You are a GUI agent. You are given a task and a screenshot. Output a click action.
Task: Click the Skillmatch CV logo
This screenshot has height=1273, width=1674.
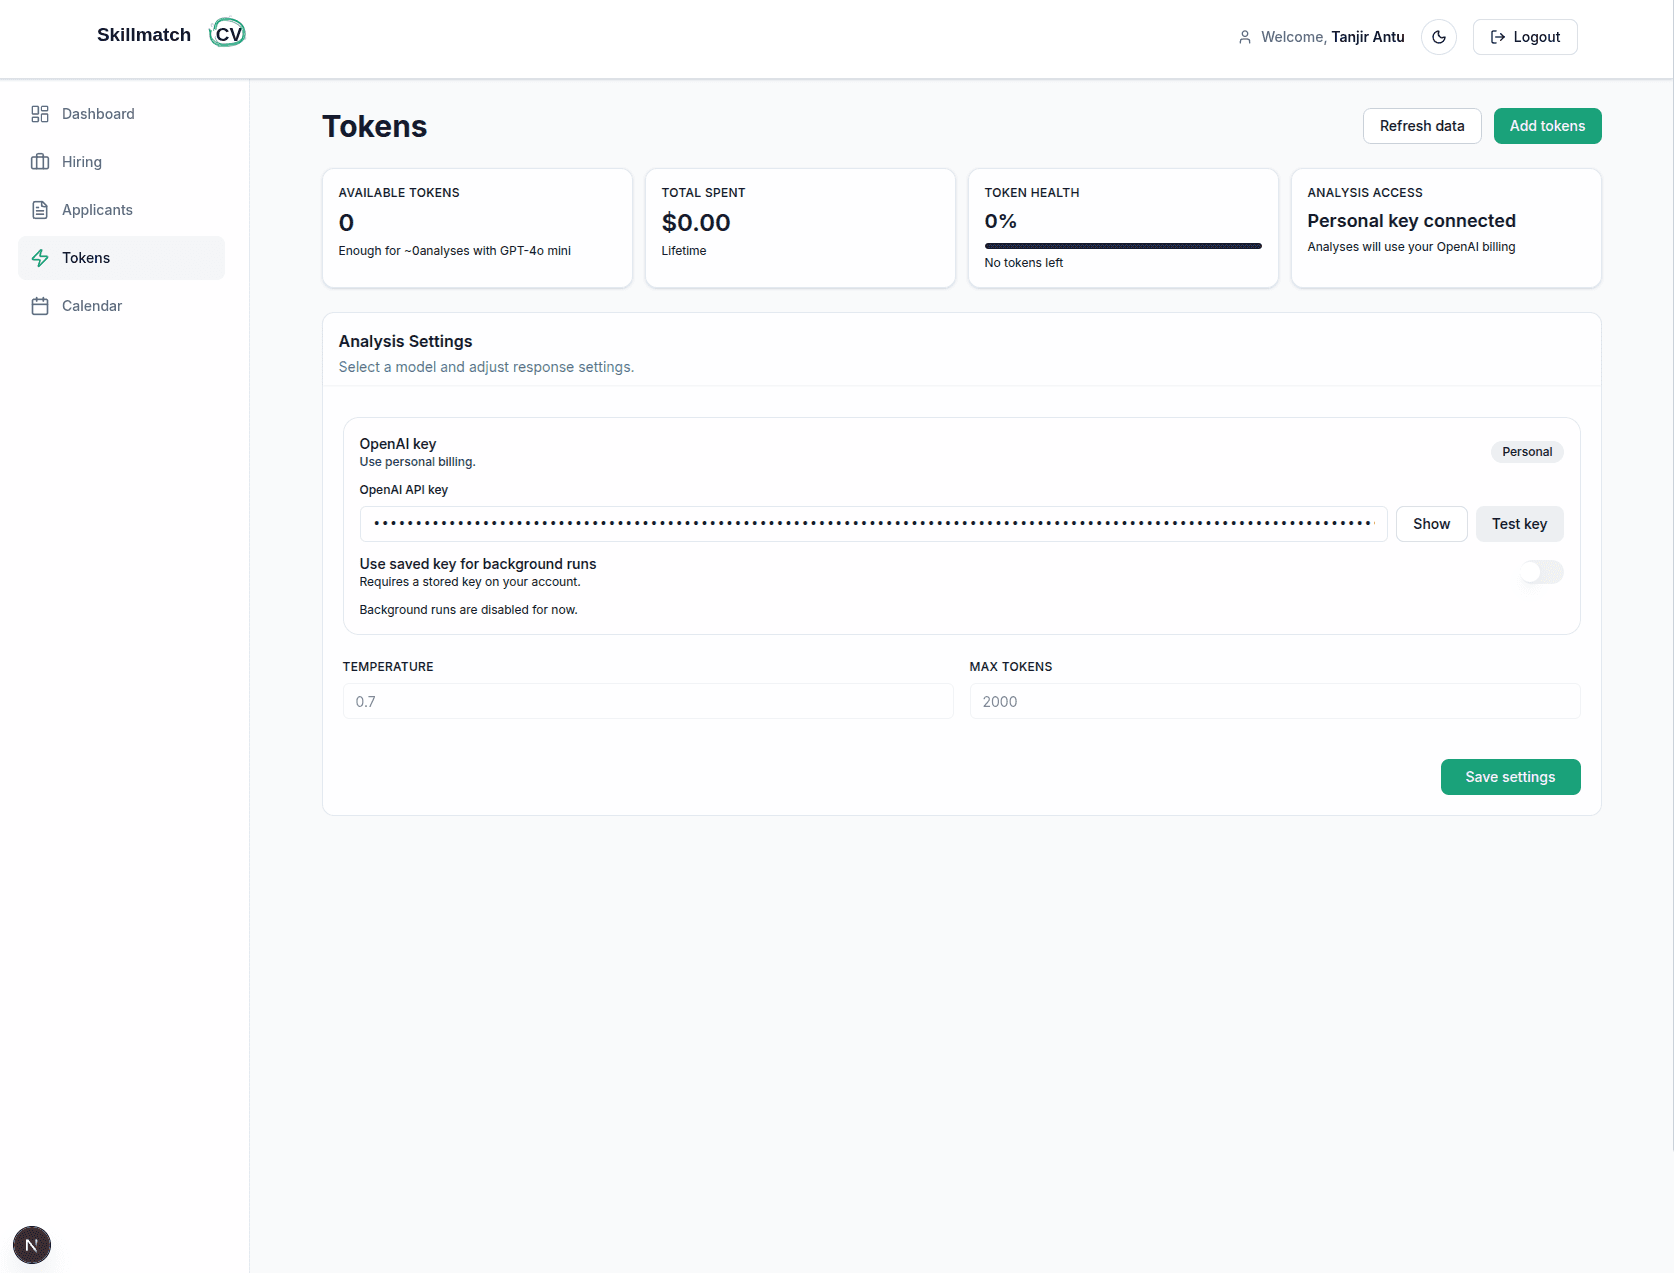click(170, 33)
